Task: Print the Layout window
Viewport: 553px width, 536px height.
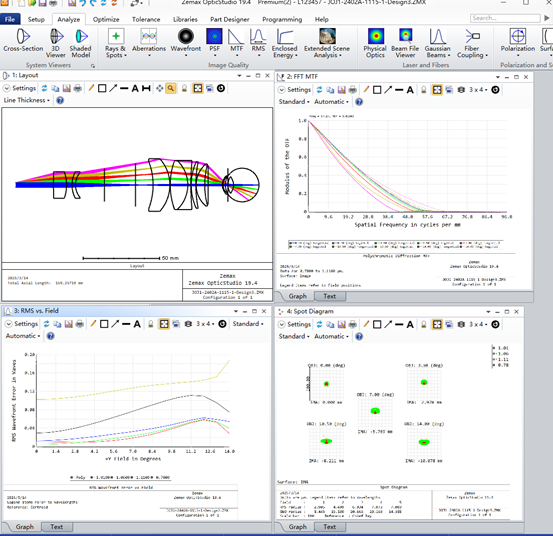Action: (x=78, y=88)
